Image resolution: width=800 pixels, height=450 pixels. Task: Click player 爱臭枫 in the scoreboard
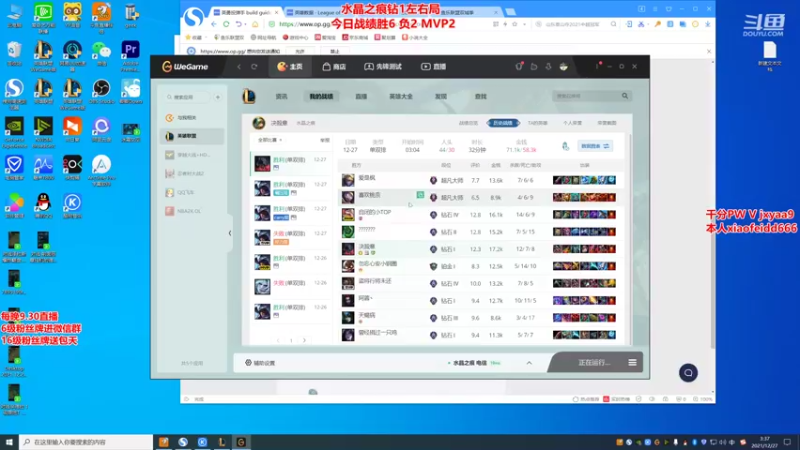[x=367, y=178]
